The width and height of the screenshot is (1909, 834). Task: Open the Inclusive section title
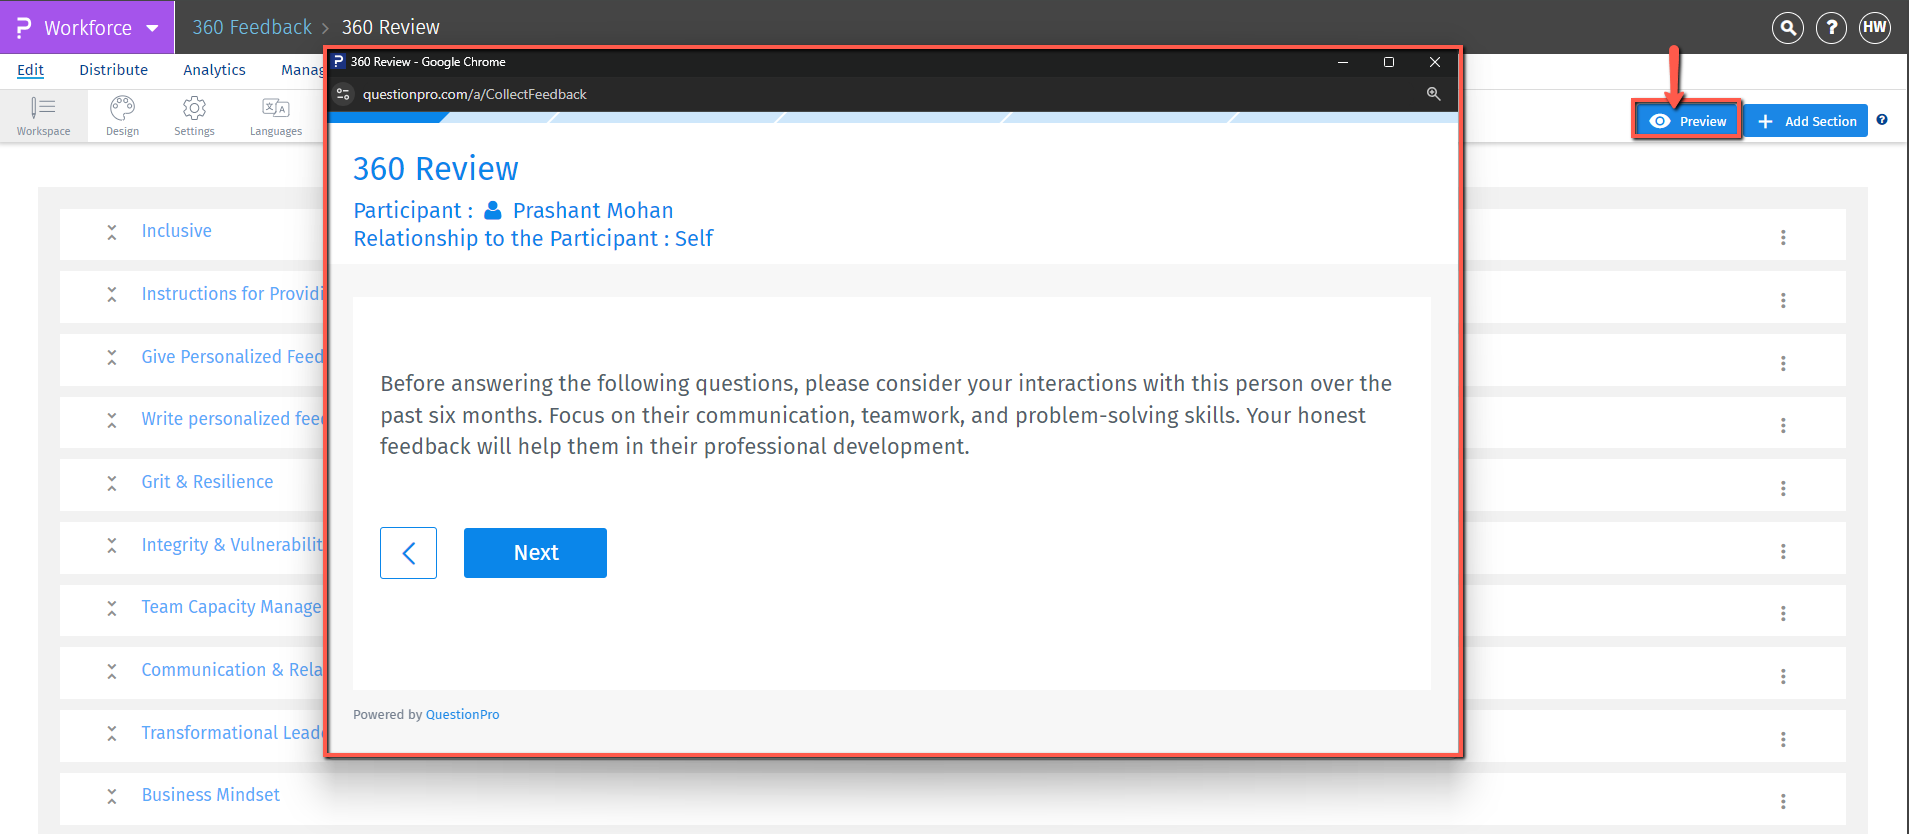point(176,231)
